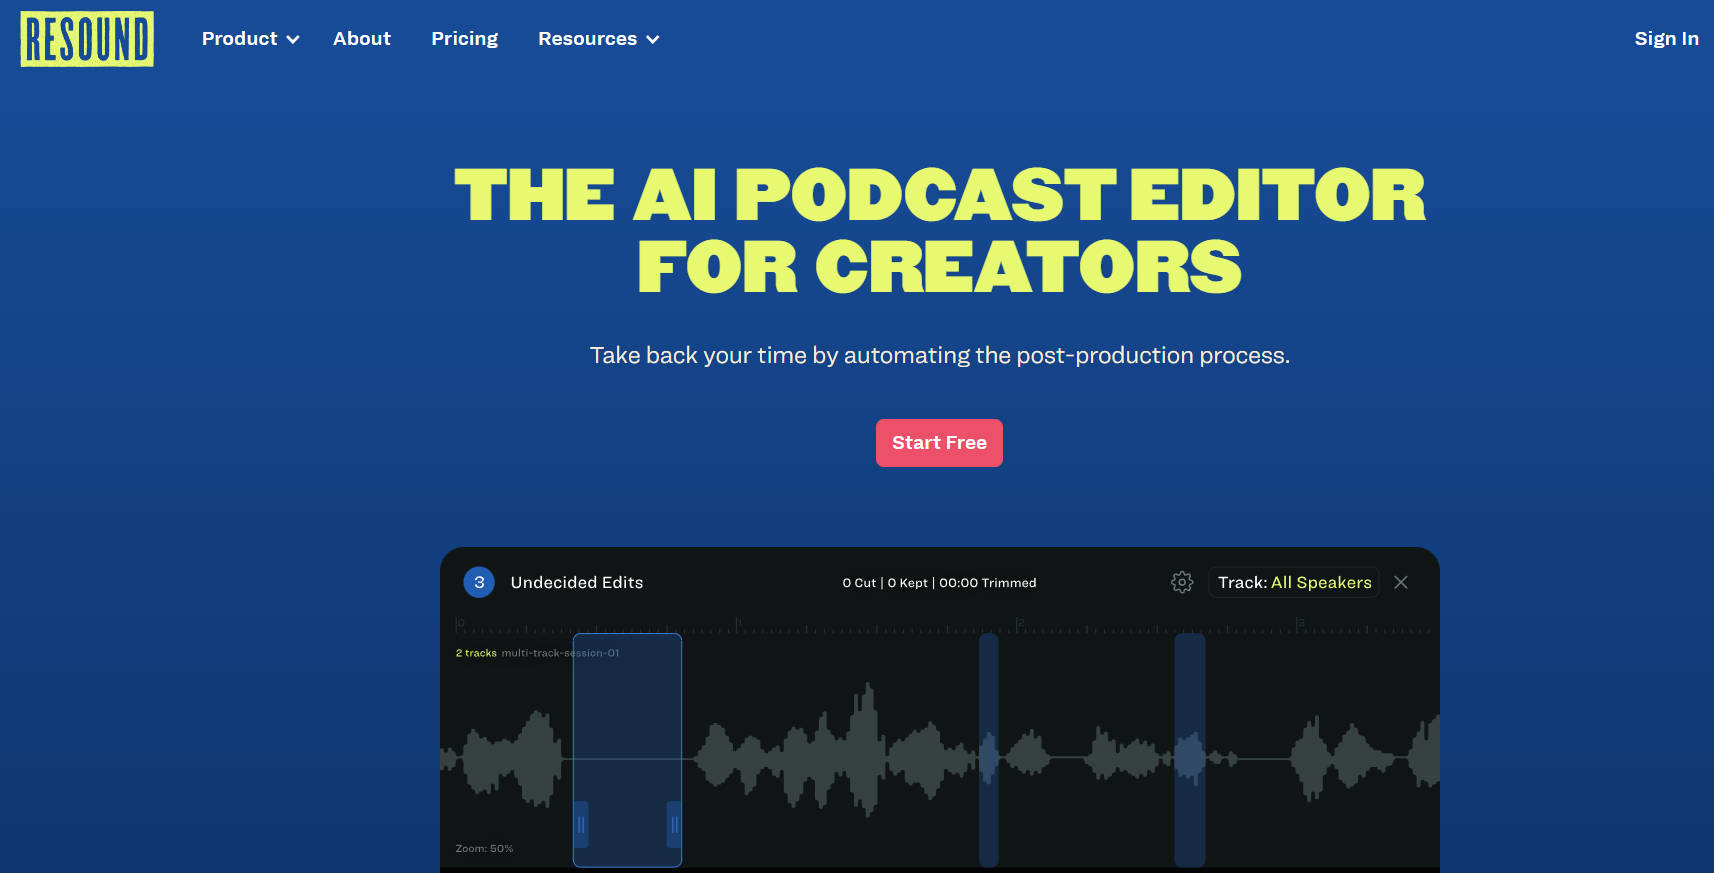Expand the Product menu chevron

(293, 40)
